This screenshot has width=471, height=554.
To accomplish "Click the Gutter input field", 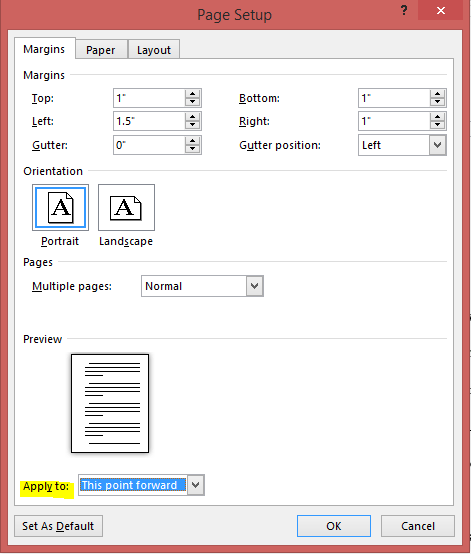I will (x=149, y=145).
